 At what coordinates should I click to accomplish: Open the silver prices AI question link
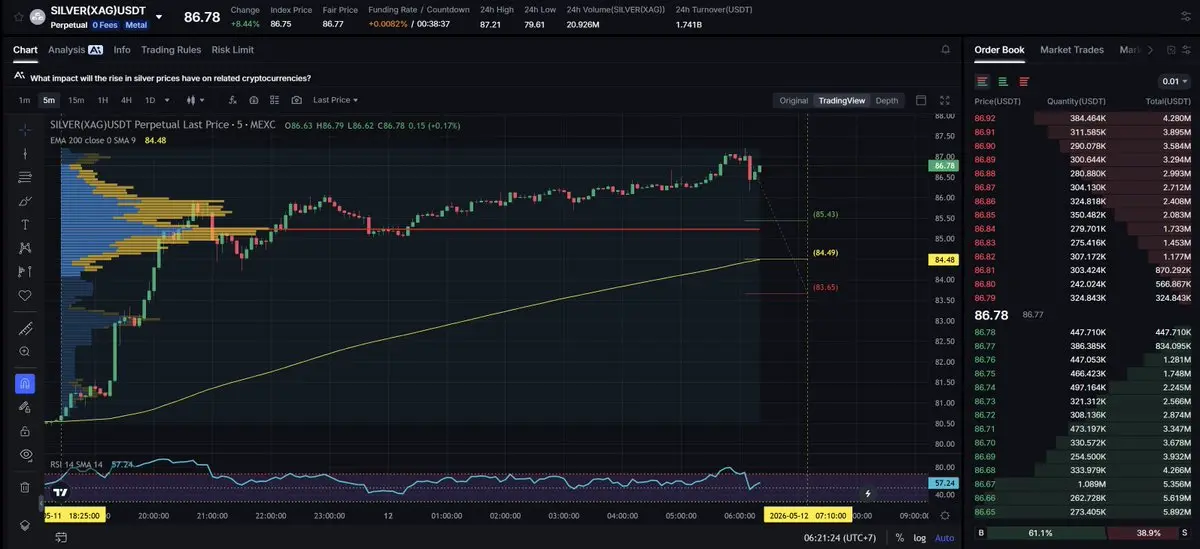pos(170,77)
